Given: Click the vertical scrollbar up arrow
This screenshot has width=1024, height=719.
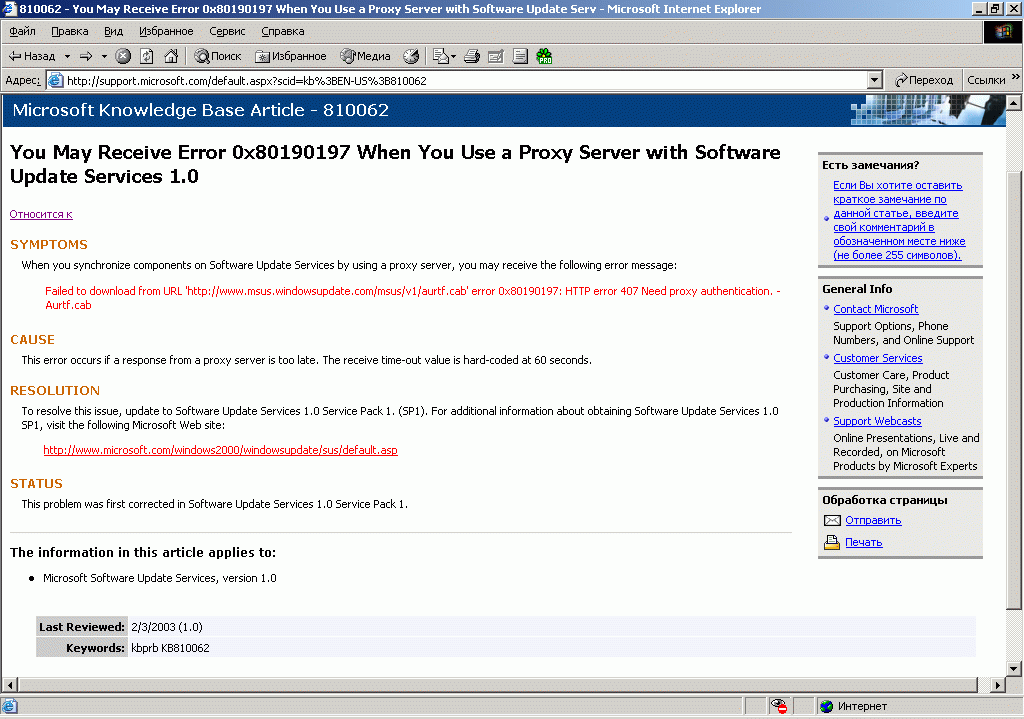Looking at the screenshot, I should click(1013, 103).
